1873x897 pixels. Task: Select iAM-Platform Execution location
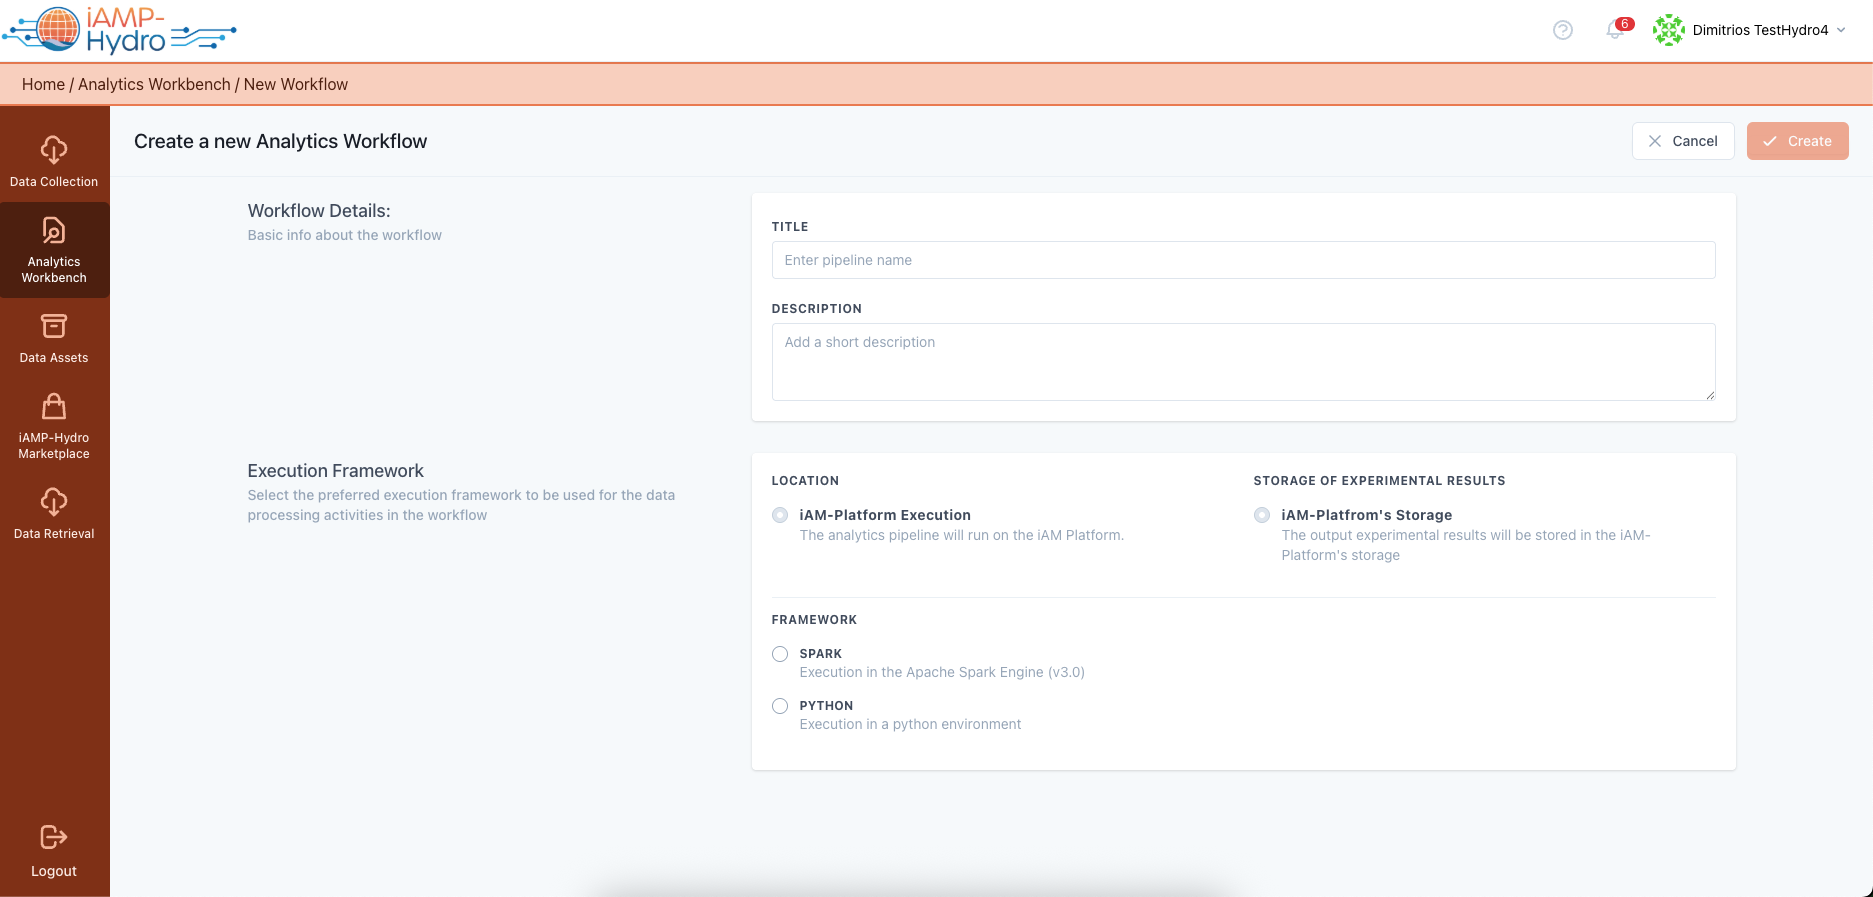pos(780,515)
